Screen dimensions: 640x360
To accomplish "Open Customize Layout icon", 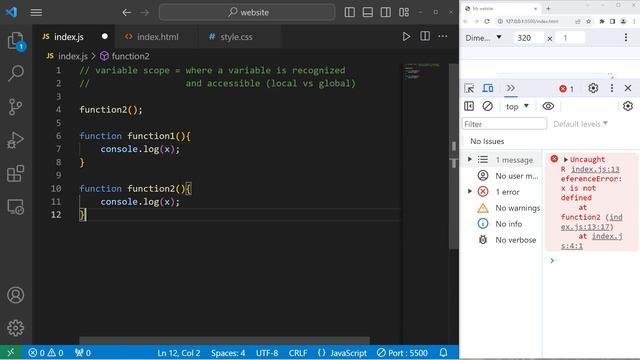I will coord(404,12).
